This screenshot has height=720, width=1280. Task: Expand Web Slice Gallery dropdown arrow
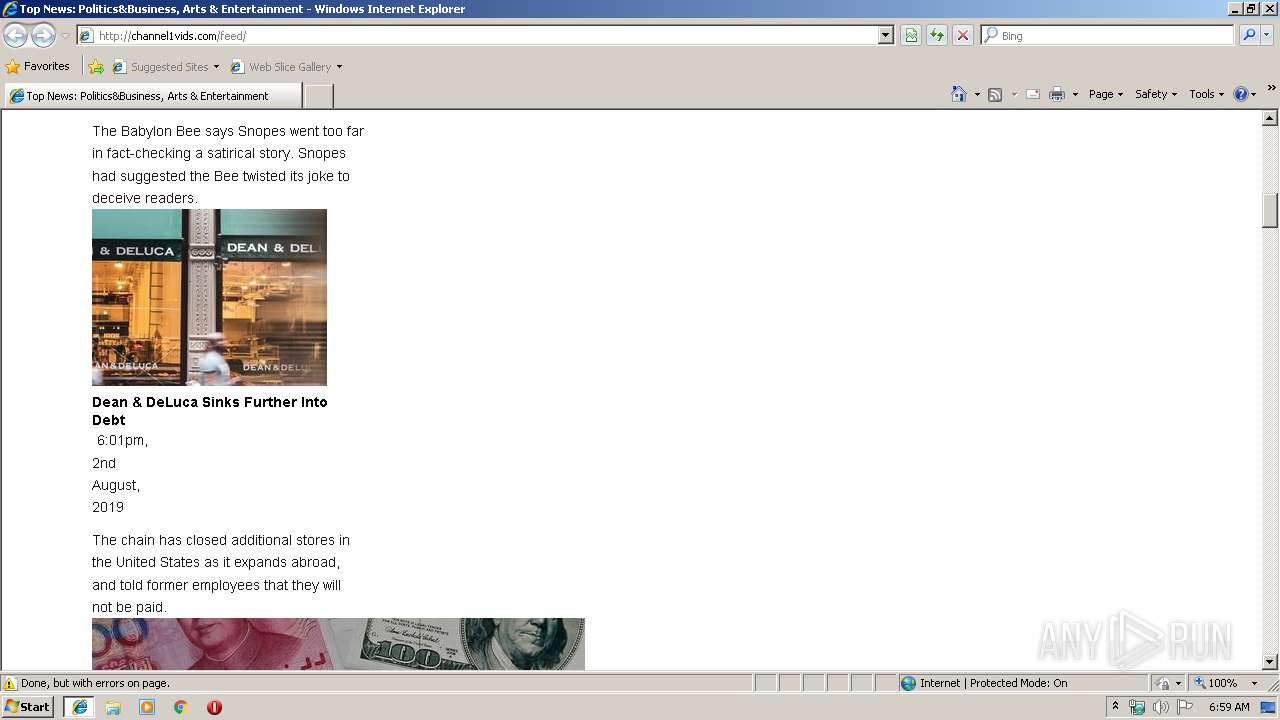coord(339,67)
